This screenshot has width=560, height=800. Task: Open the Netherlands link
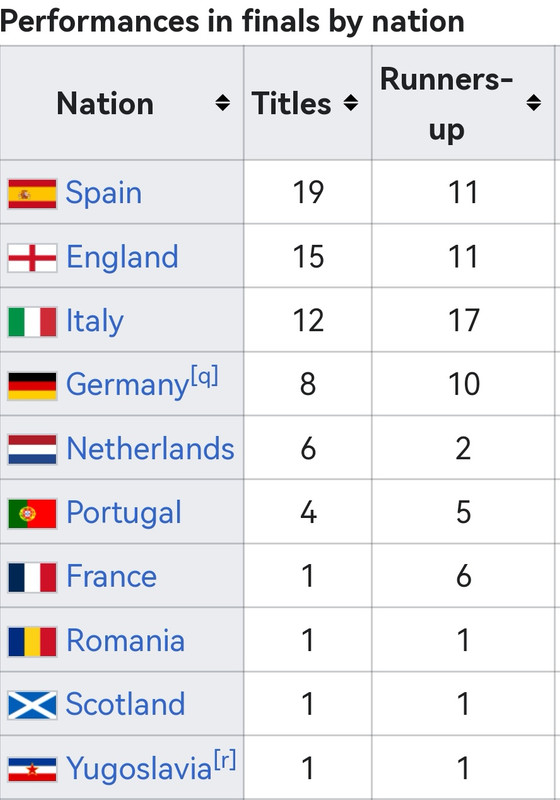click(150, 449)
